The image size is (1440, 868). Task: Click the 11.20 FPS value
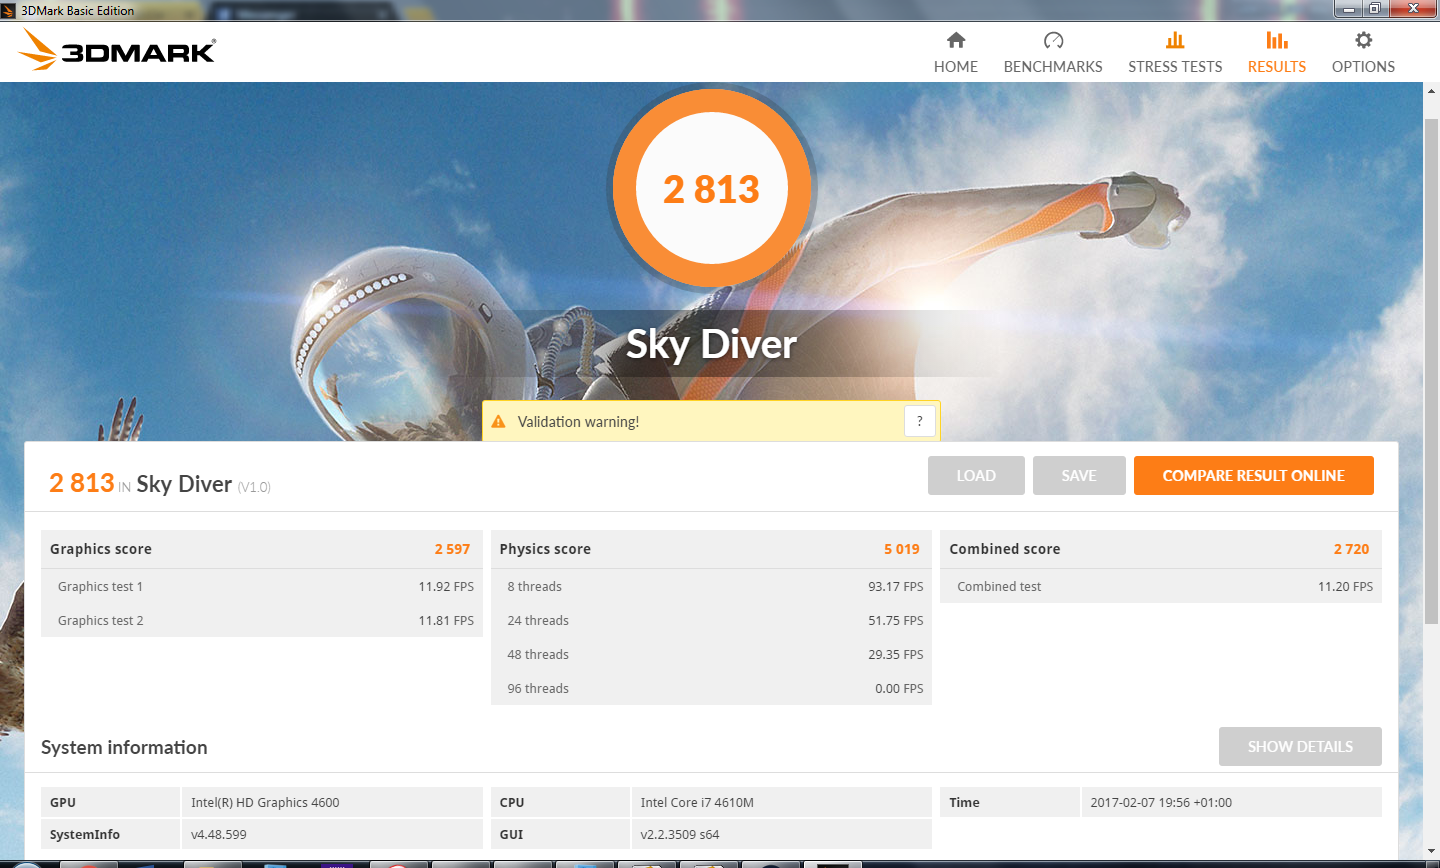pyautogui.click(x=1345, y=587)
